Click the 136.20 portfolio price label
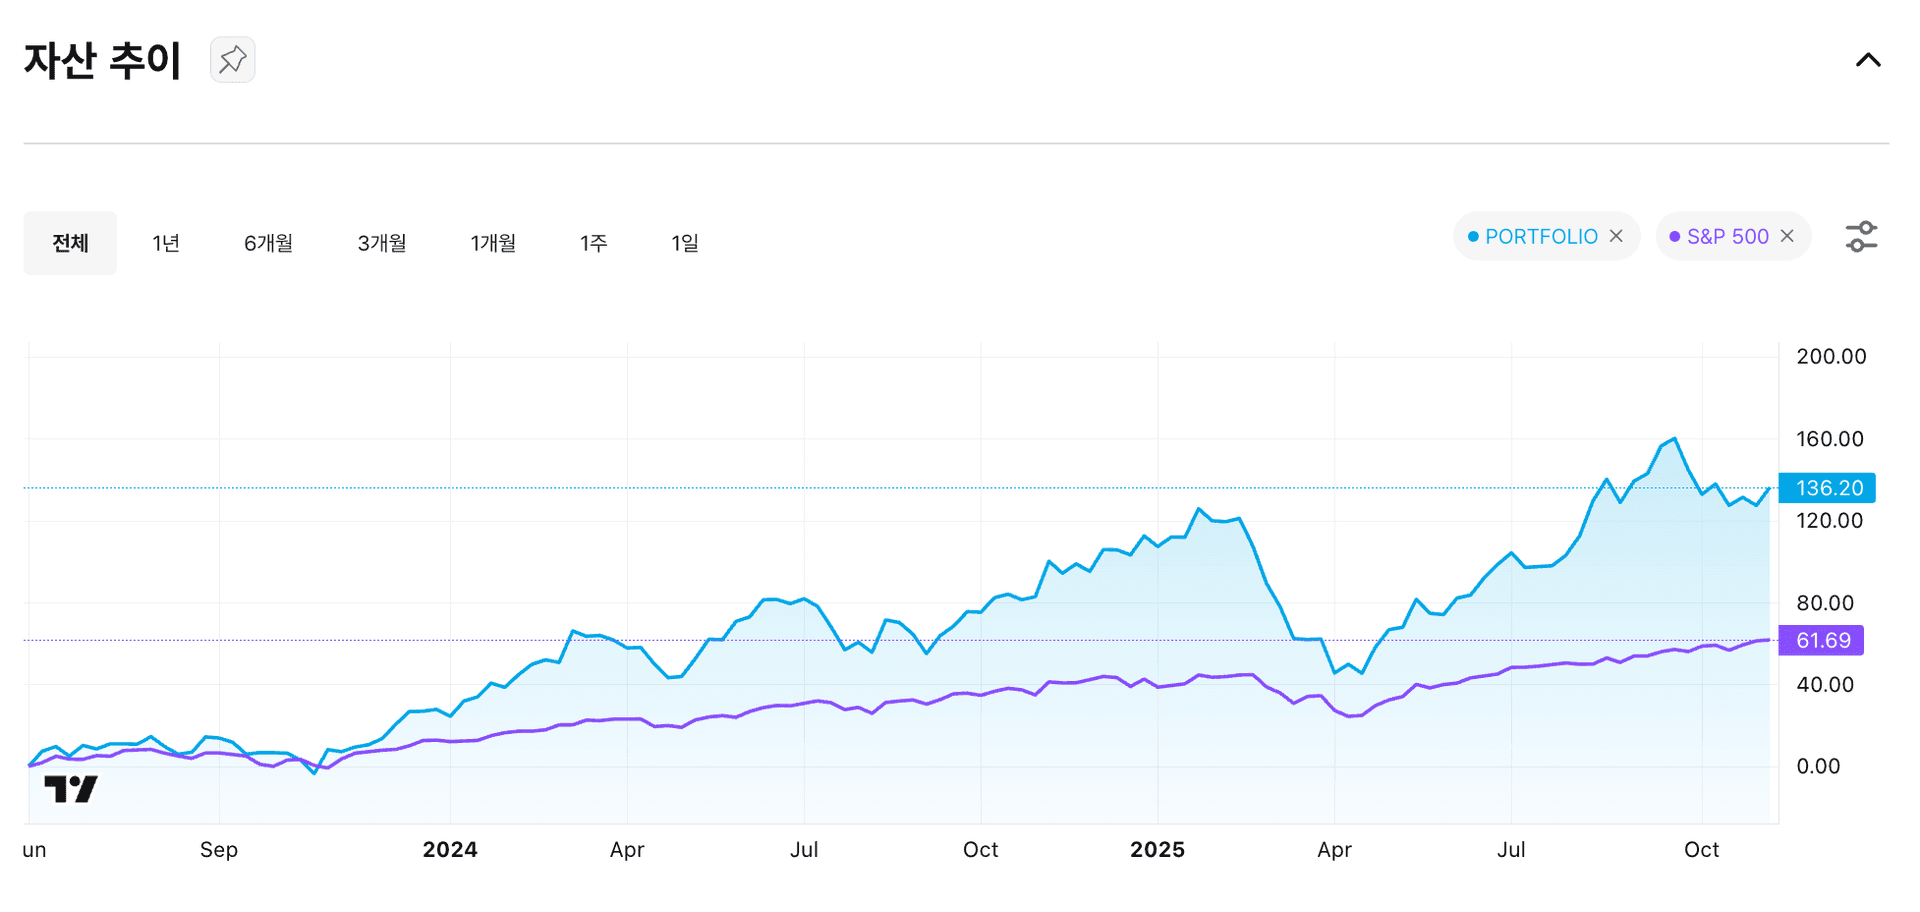Viewport: 1920px width, 912px height. (x=1827, y=488)
